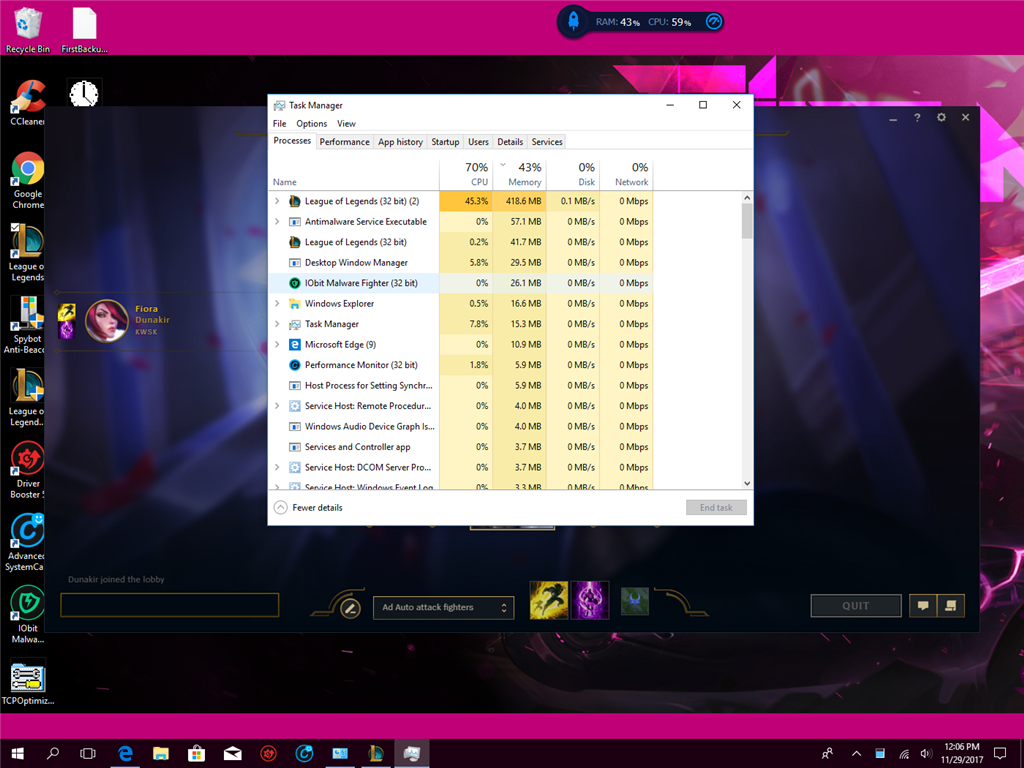The height and width of the screenshot is (768, 1024).
Task: Expand Antimalware Service Executable process
Action: [277, 221]
